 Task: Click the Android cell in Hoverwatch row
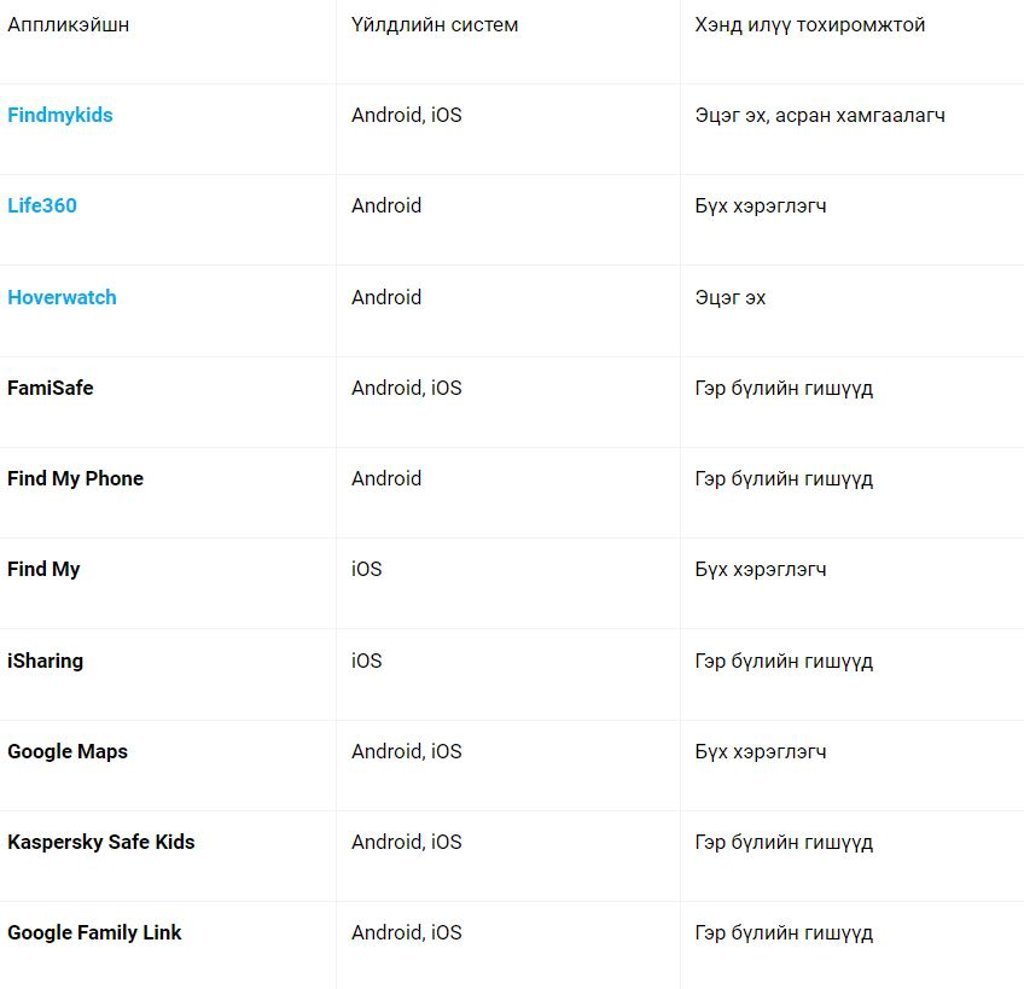386,297
